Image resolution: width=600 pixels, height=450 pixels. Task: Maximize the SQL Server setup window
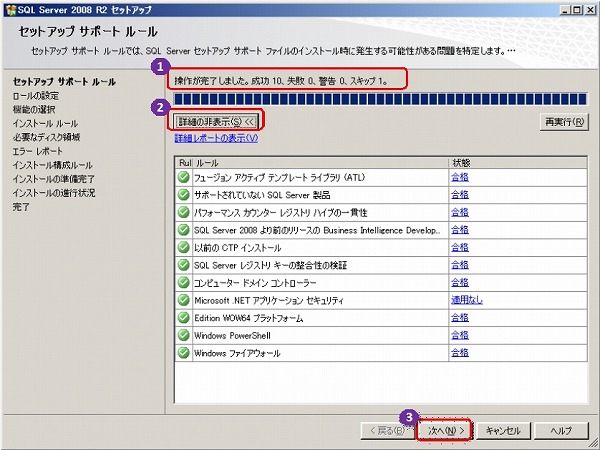(x=577, y=10)
